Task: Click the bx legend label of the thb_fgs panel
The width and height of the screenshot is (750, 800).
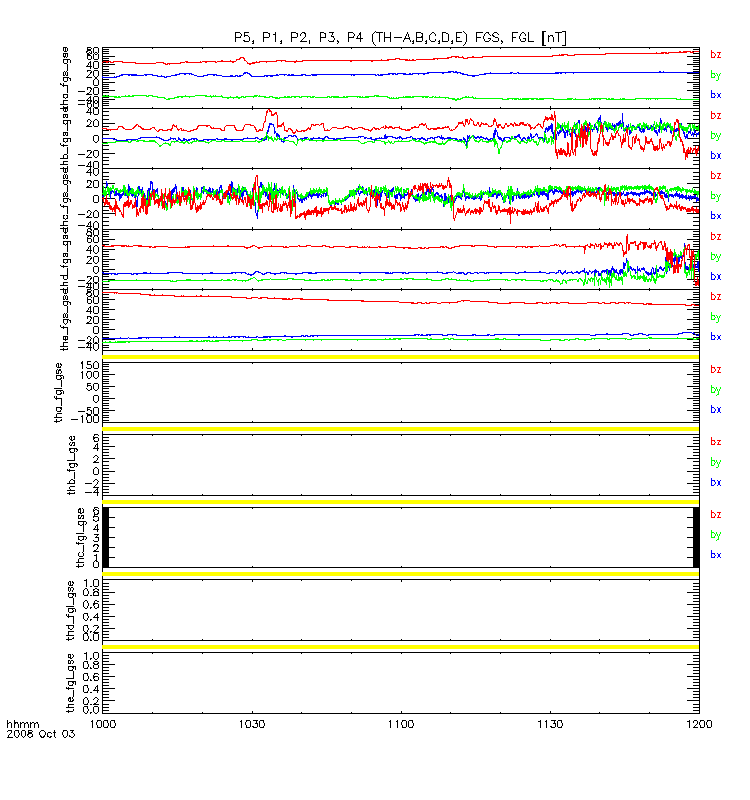Action: [x=715, y=155]
